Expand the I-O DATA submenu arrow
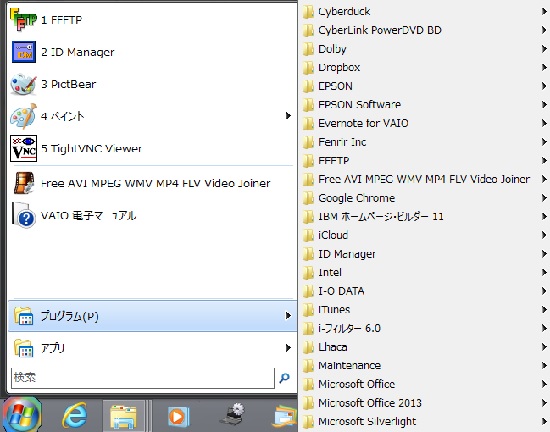 (x=544, y=291)
